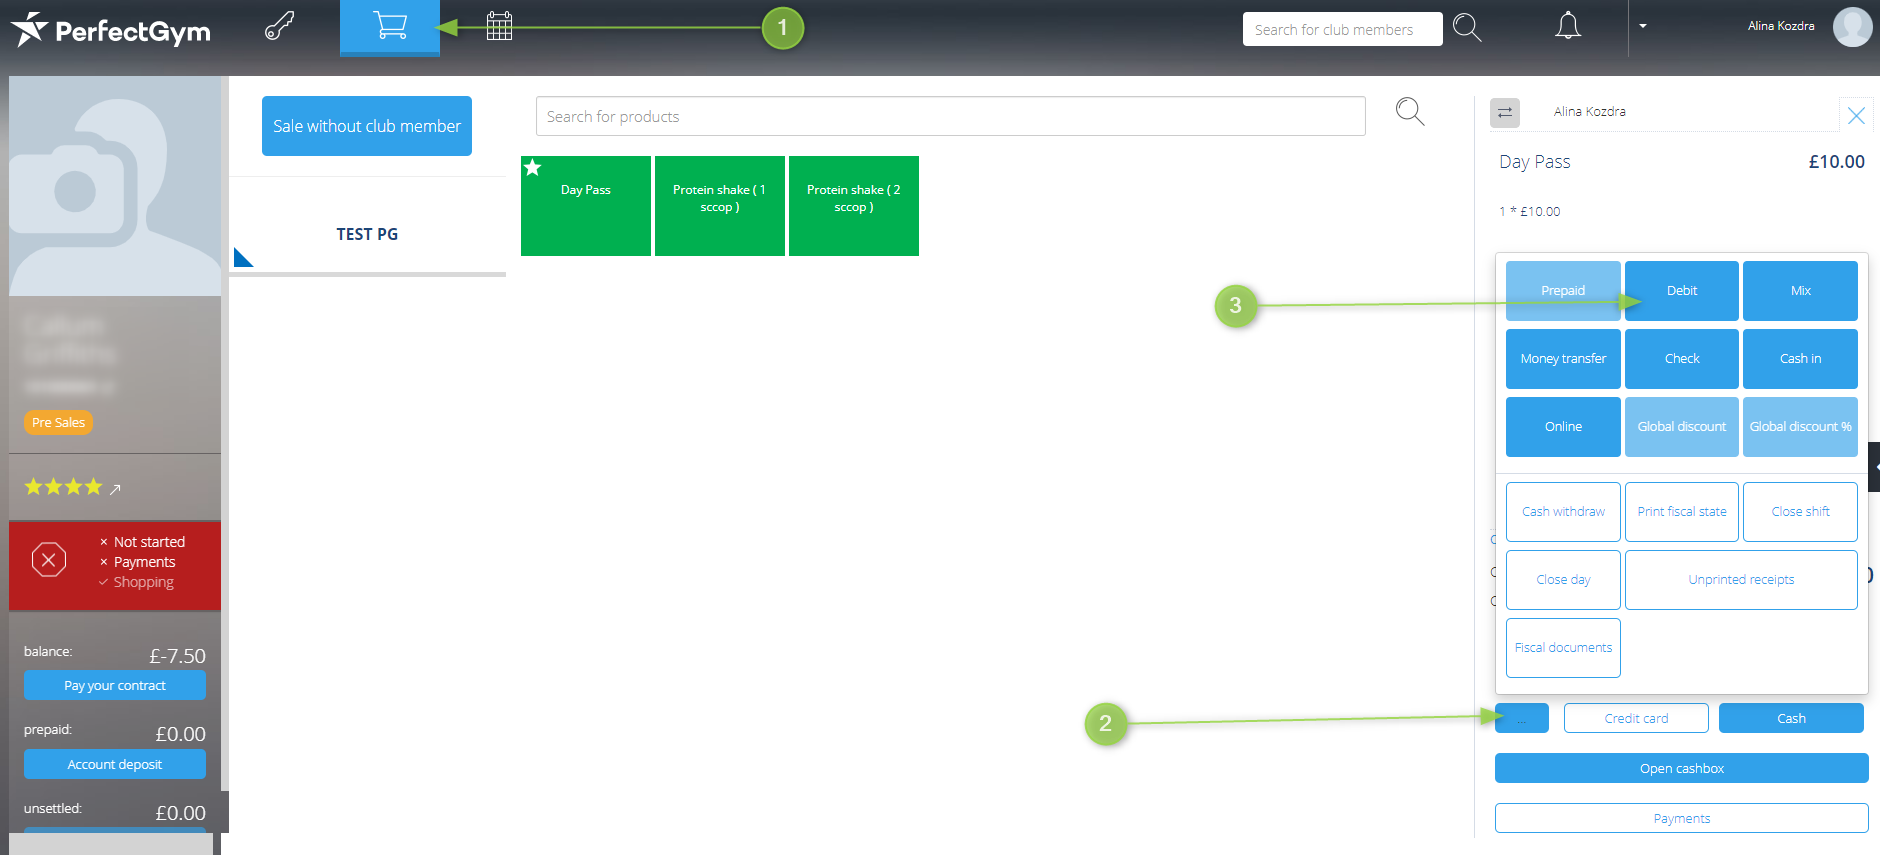Screen dimensions: 1880x855
Task: Click the product search magnifier icon
Action: (1409, 112)
